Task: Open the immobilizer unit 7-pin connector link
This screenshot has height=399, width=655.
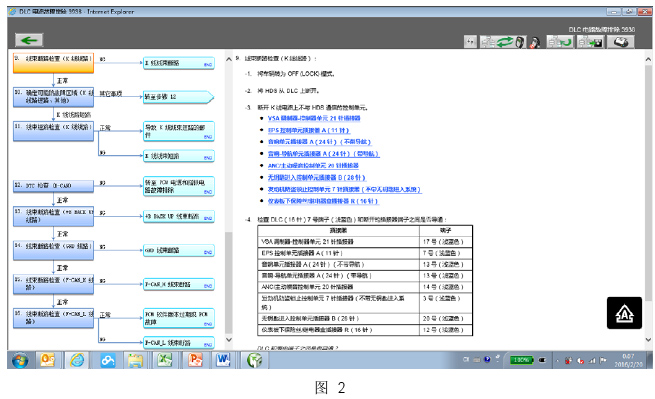Action: point(344,189)
